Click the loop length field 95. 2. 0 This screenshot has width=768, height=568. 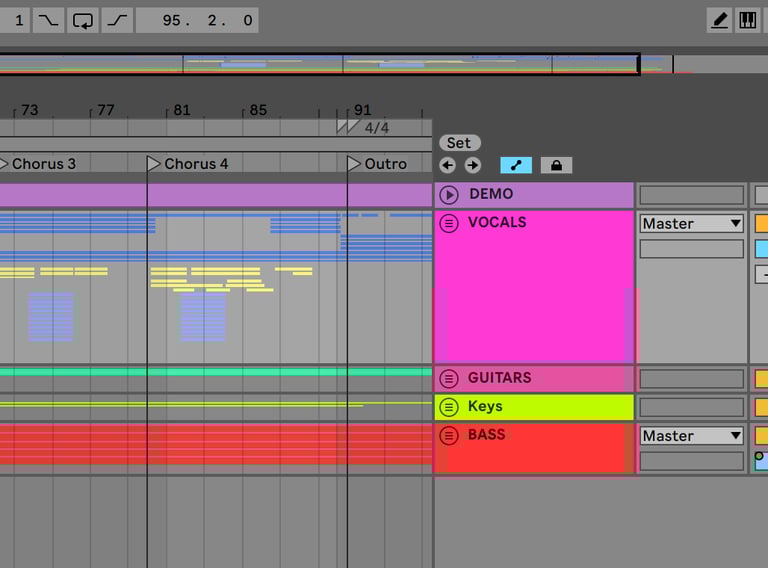pos(197,20)
